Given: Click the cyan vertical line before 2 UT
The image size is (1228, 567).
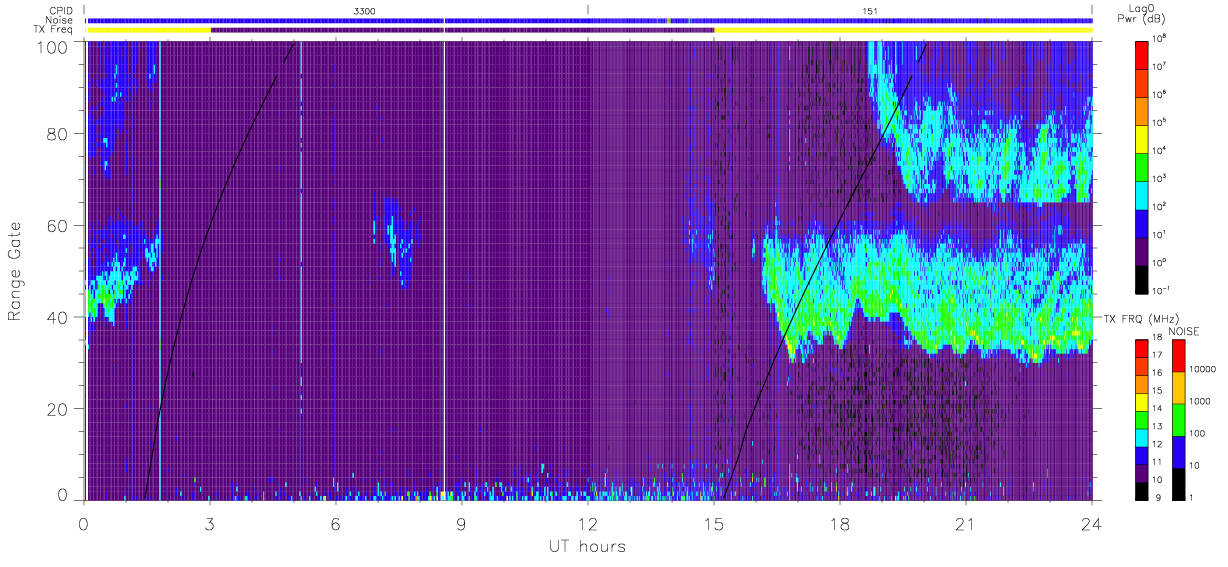Looking at the screenshot, I should (159, 270).
